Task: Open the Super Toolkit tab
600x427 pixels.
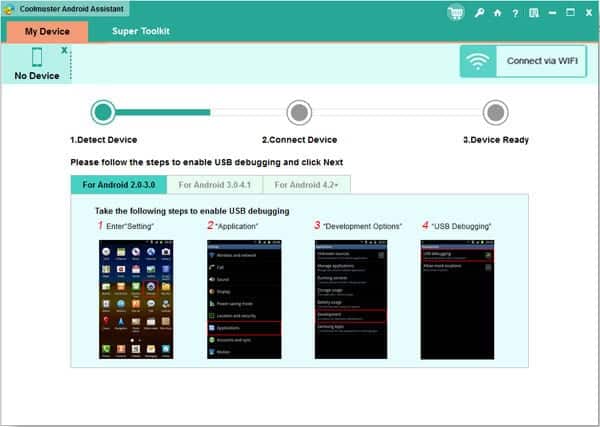Action: 141,31
